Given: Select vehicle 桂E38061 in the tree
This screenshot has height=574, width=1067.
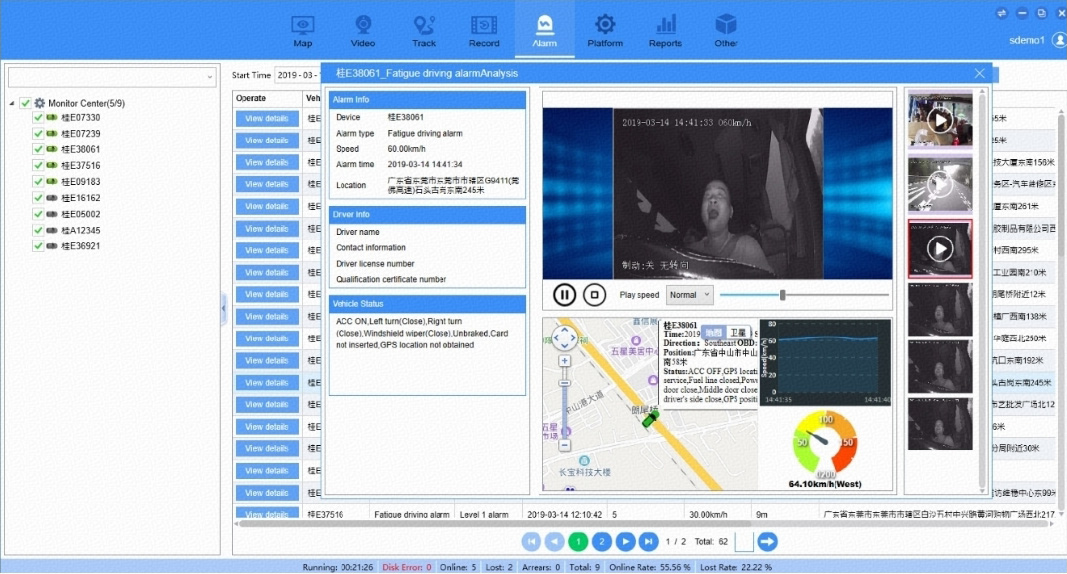Looking at the screenshot, I should [x=80, y=149].
